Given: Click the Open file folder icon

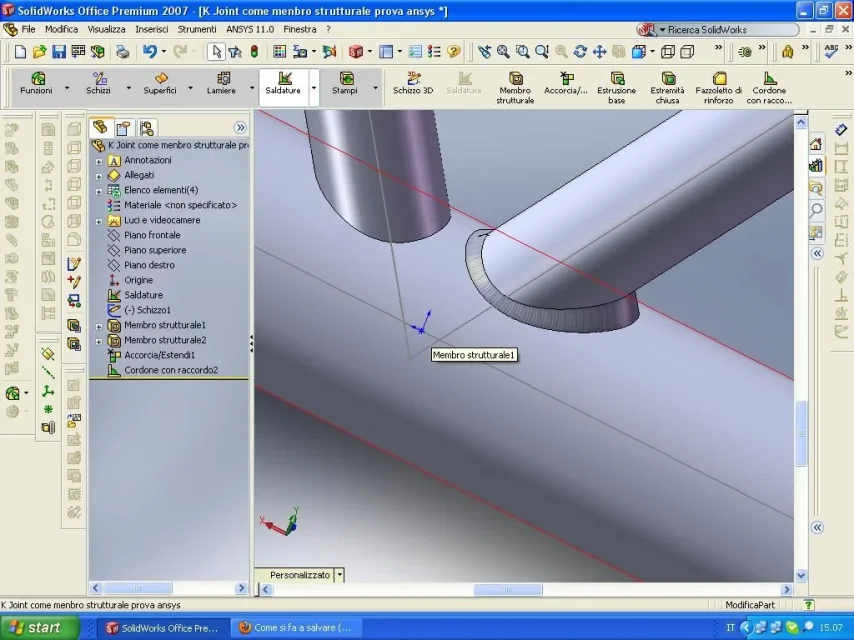Looking at the screenshot, I should click(39, 52).
